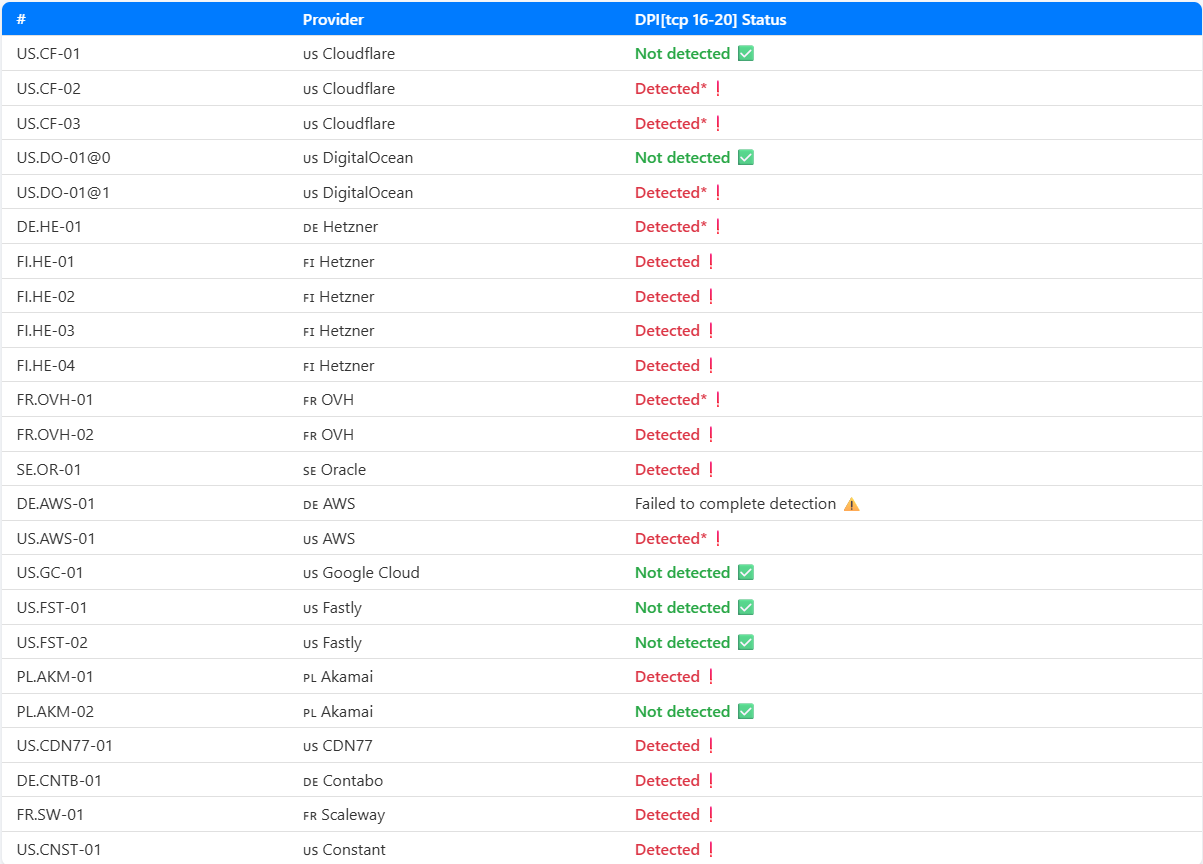Click green checkmark icon in US.GC-01 row

pyautogui.click(x=745, y=573)
